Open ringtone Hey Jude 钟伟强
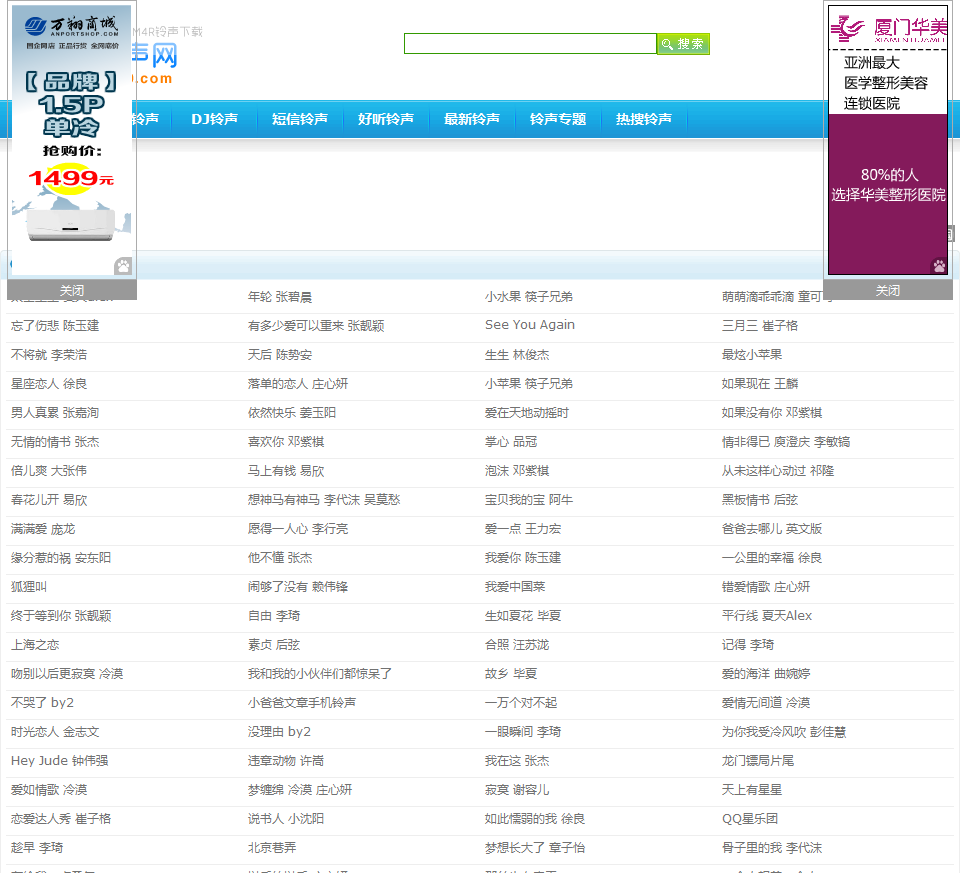The width and height of the screenshot is (960, 873). pos(60,761)
